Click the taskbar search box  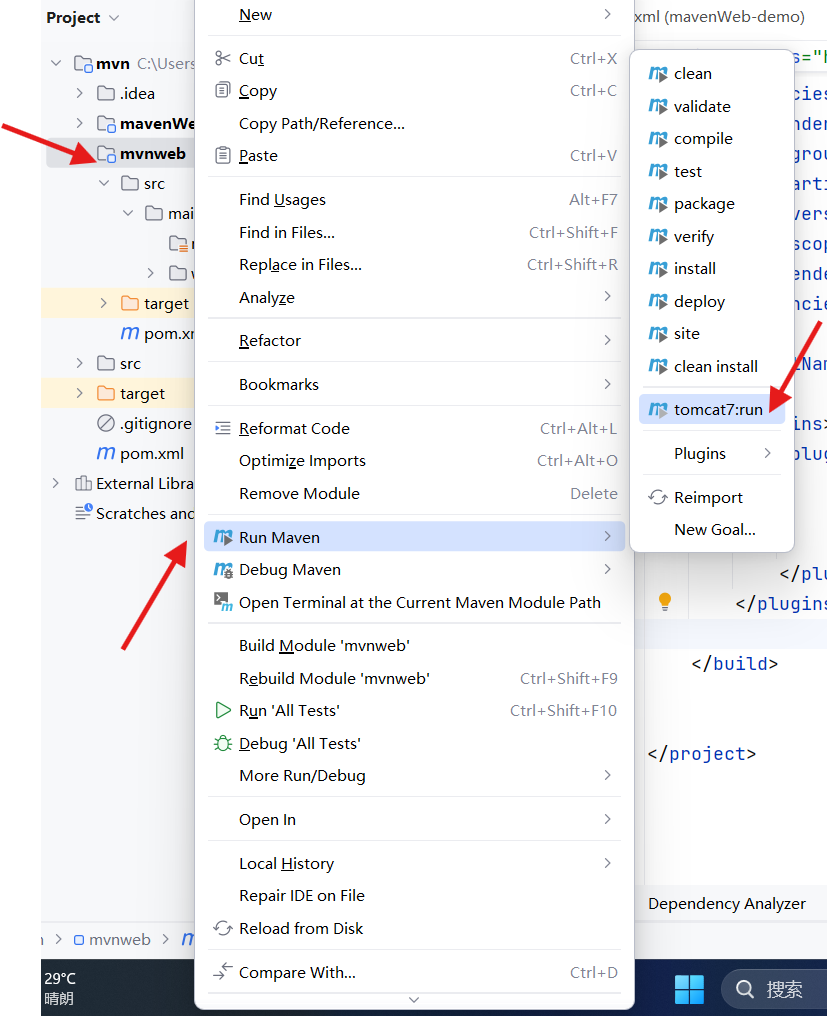(774, 989)
